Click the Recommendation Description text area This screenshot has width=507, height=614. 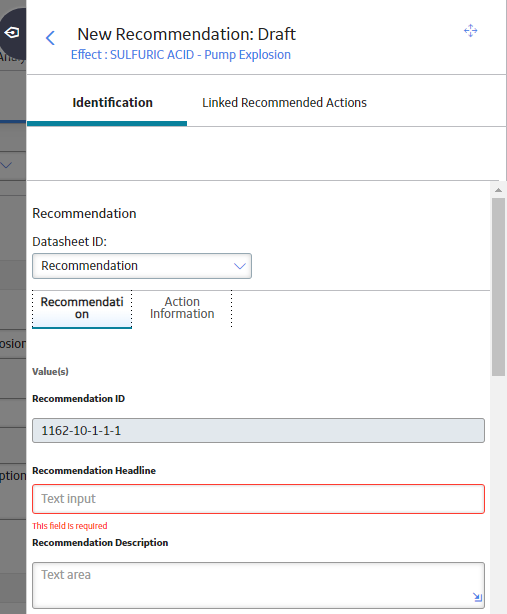[258, 585]
